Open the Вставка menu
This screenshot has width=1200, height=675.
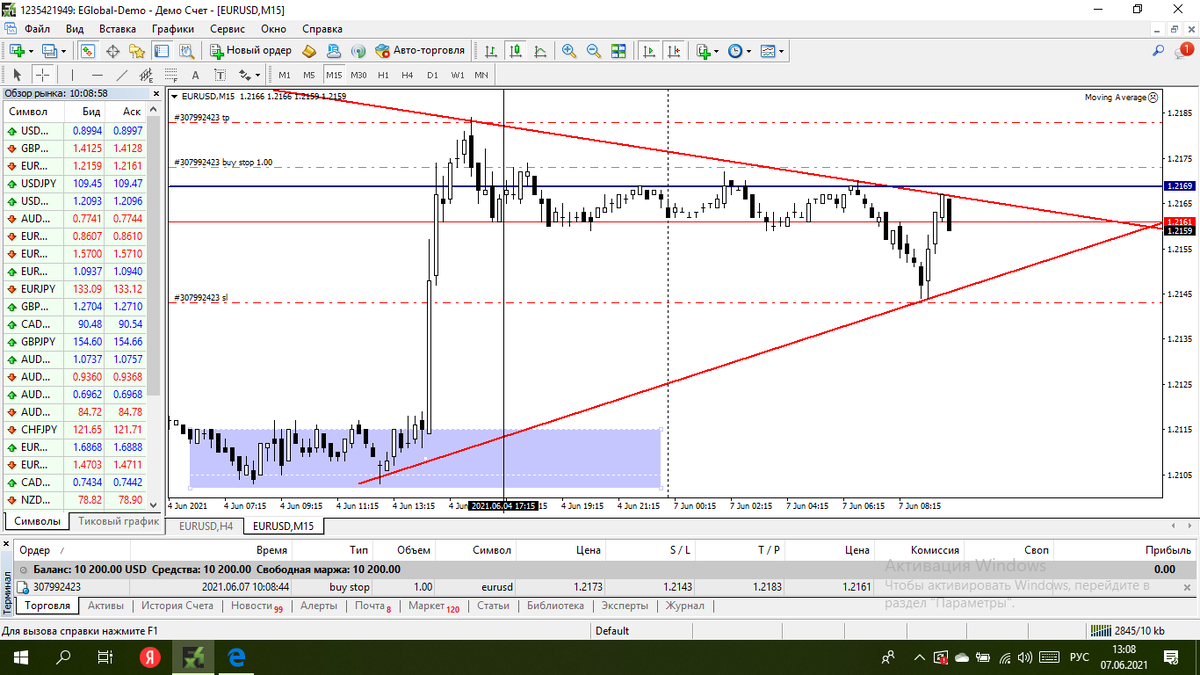(x=118, y=29)
